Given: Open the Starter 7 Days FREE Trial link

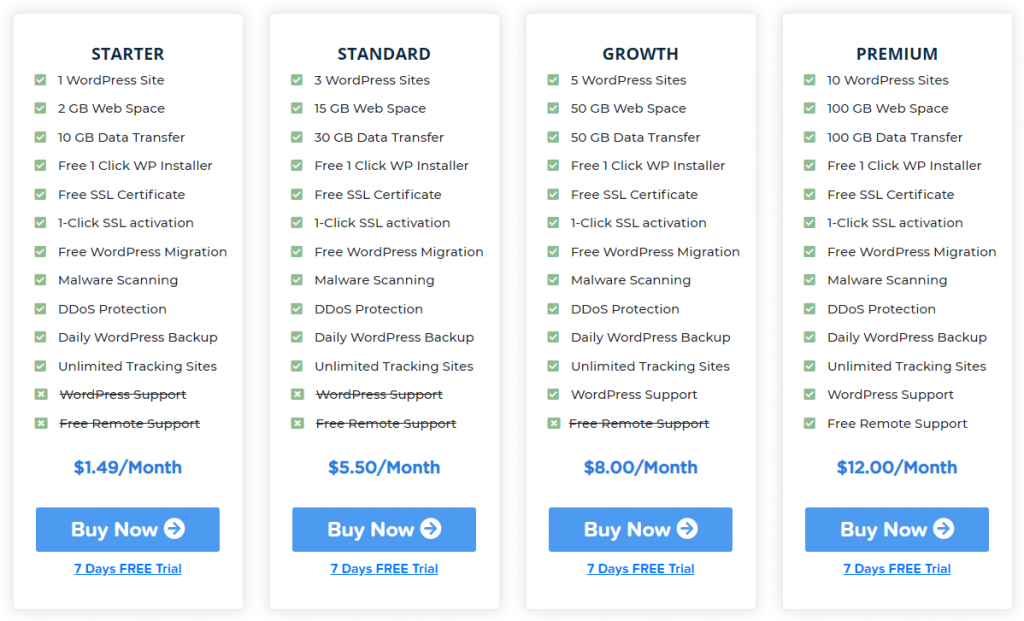Looking at the screenshot, I should click(x=127, y=569).
